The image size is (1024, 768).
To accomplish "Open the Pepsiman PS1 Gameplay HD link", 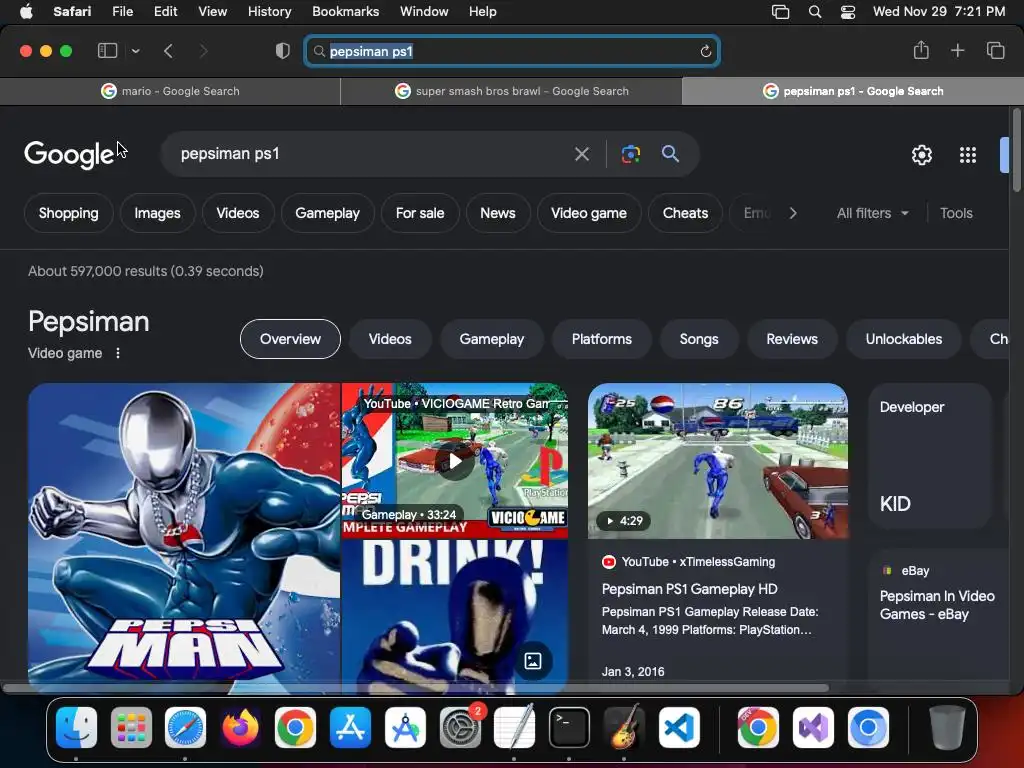I will pyautogui.click(x=689, y=589).
